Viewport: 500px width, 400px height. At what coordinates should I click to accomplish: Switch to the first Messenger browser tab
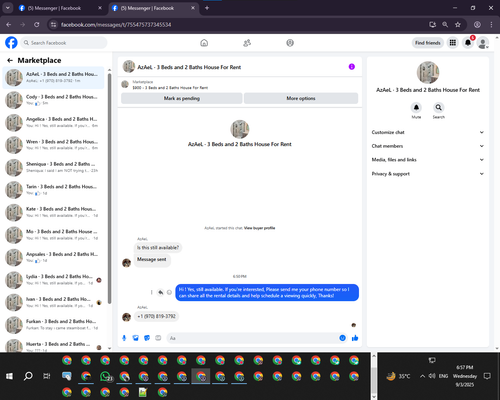60,8
